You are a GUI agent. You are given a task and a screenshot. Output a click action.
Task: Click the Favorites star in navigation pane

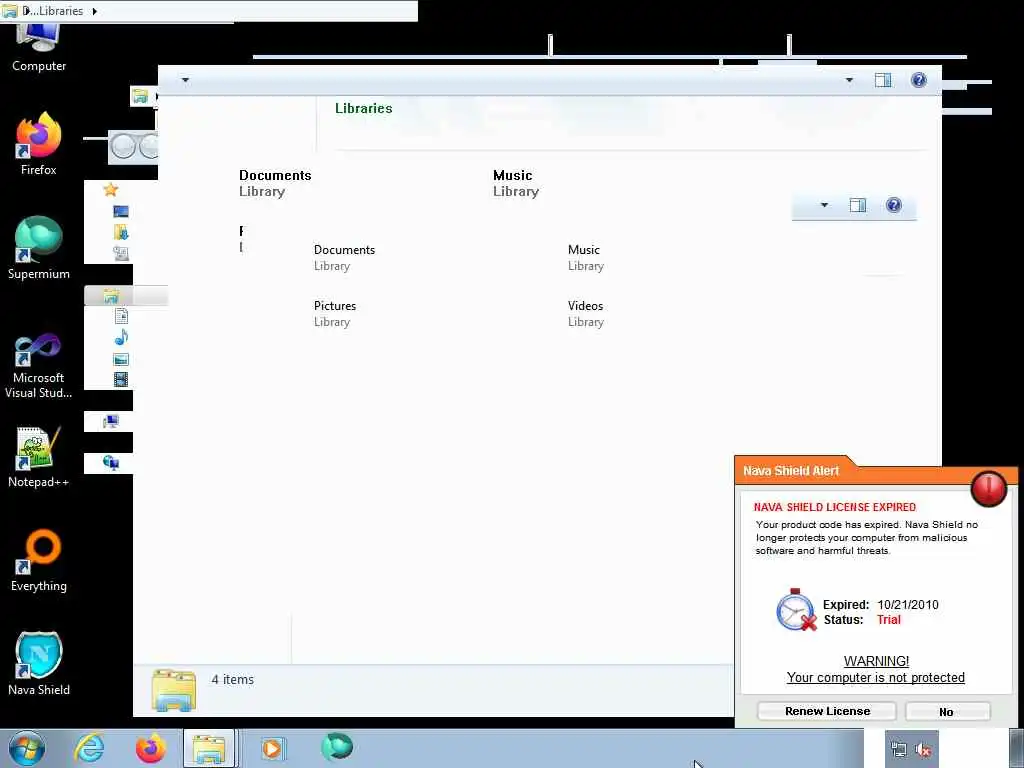coord(110,190)
